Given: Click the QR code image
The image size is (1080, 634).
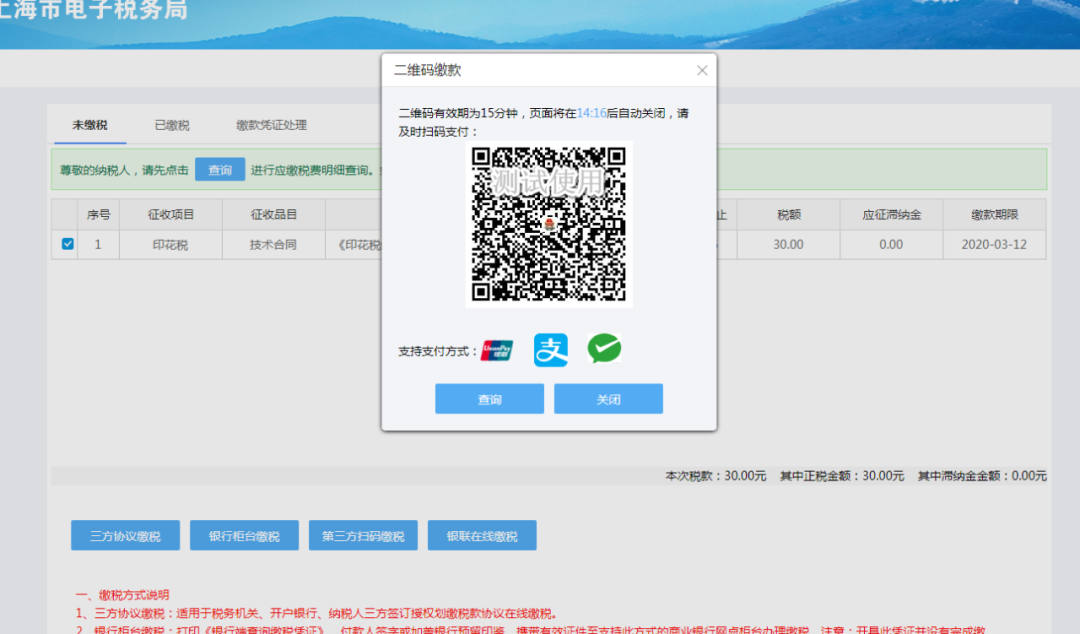Looking at the screenshot, I should [549, 225].
